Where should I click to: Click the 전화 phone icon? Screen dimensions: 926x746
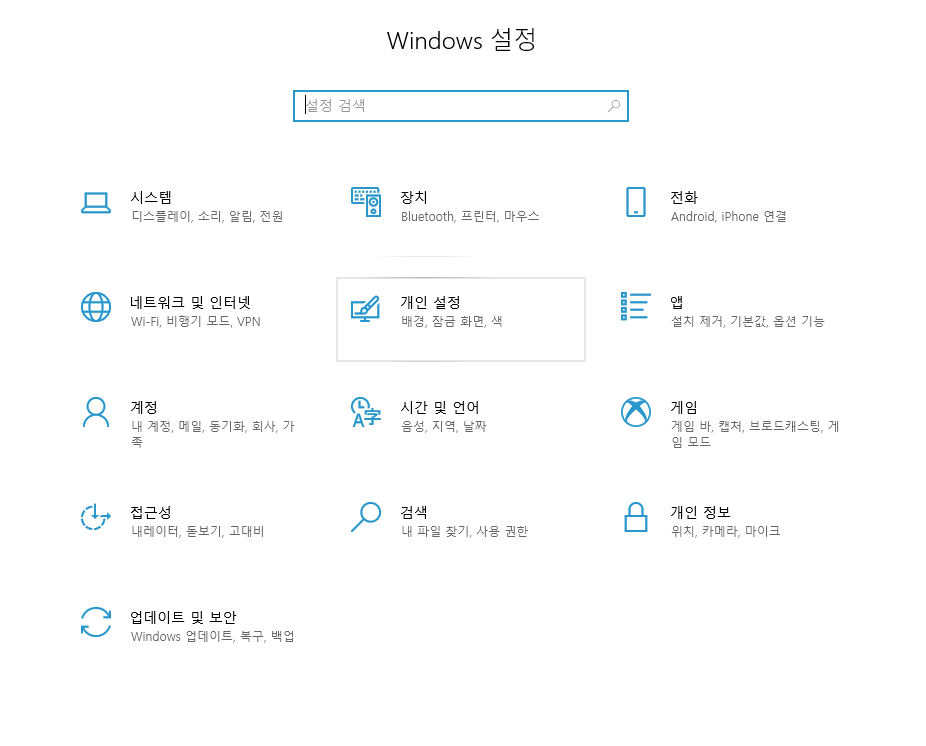pyautogui.click(x=635, y=202)
